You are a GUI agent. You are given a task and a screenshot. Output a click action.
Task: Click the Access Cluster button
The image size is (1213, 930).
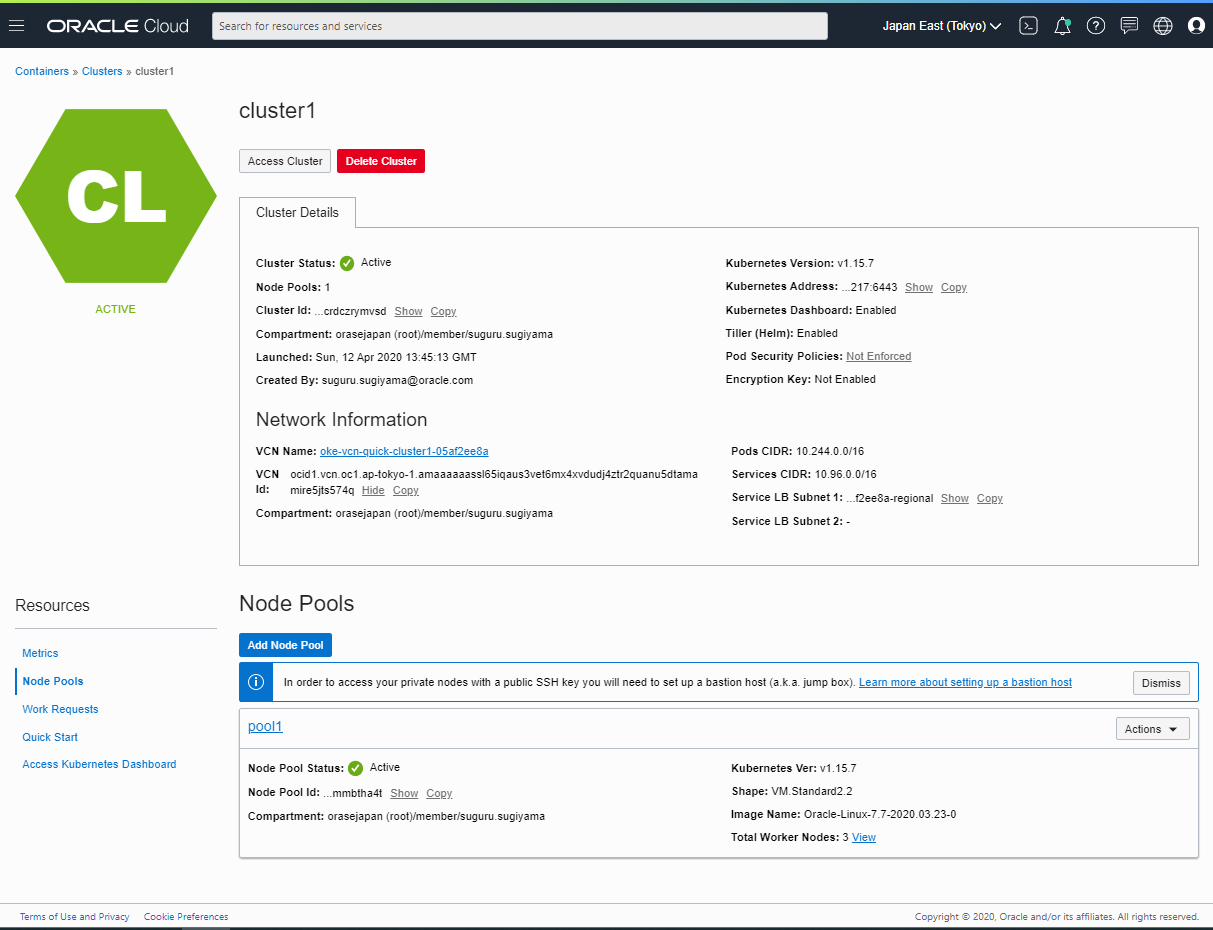pos(285,161)
